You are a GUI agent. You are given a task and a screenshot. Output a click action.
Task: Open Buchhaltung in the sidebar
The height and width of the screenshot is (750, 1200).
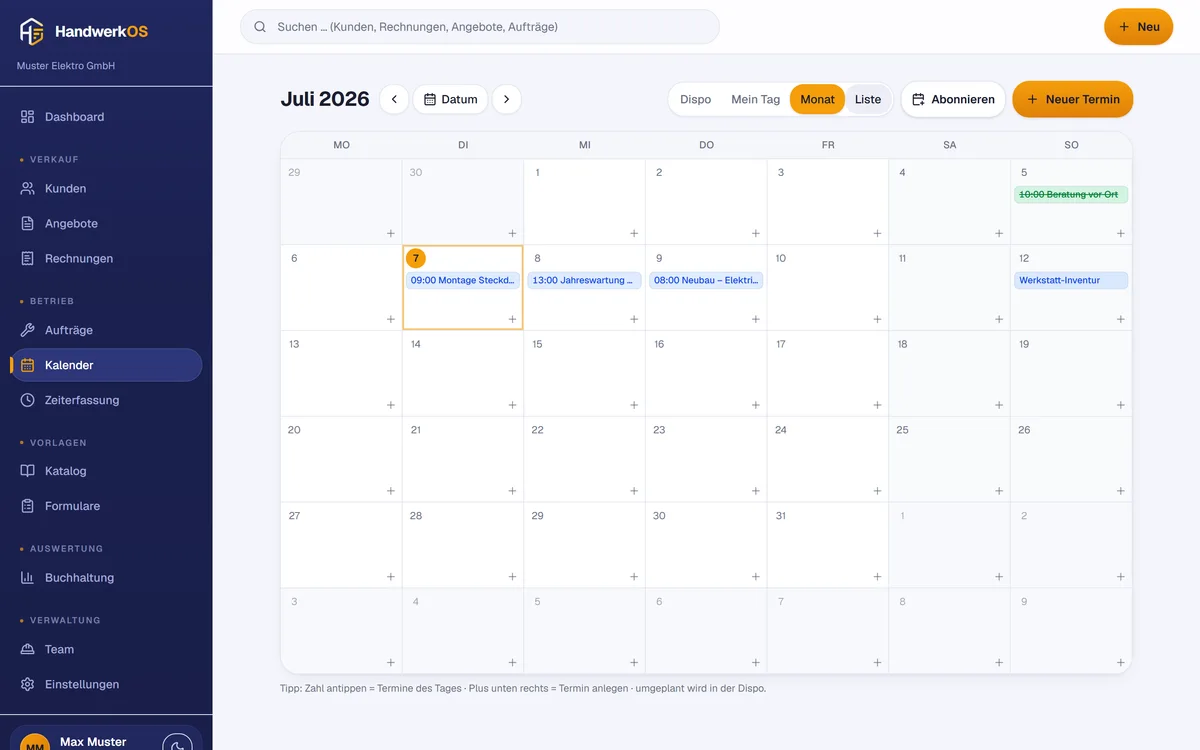tap(106, 577)
